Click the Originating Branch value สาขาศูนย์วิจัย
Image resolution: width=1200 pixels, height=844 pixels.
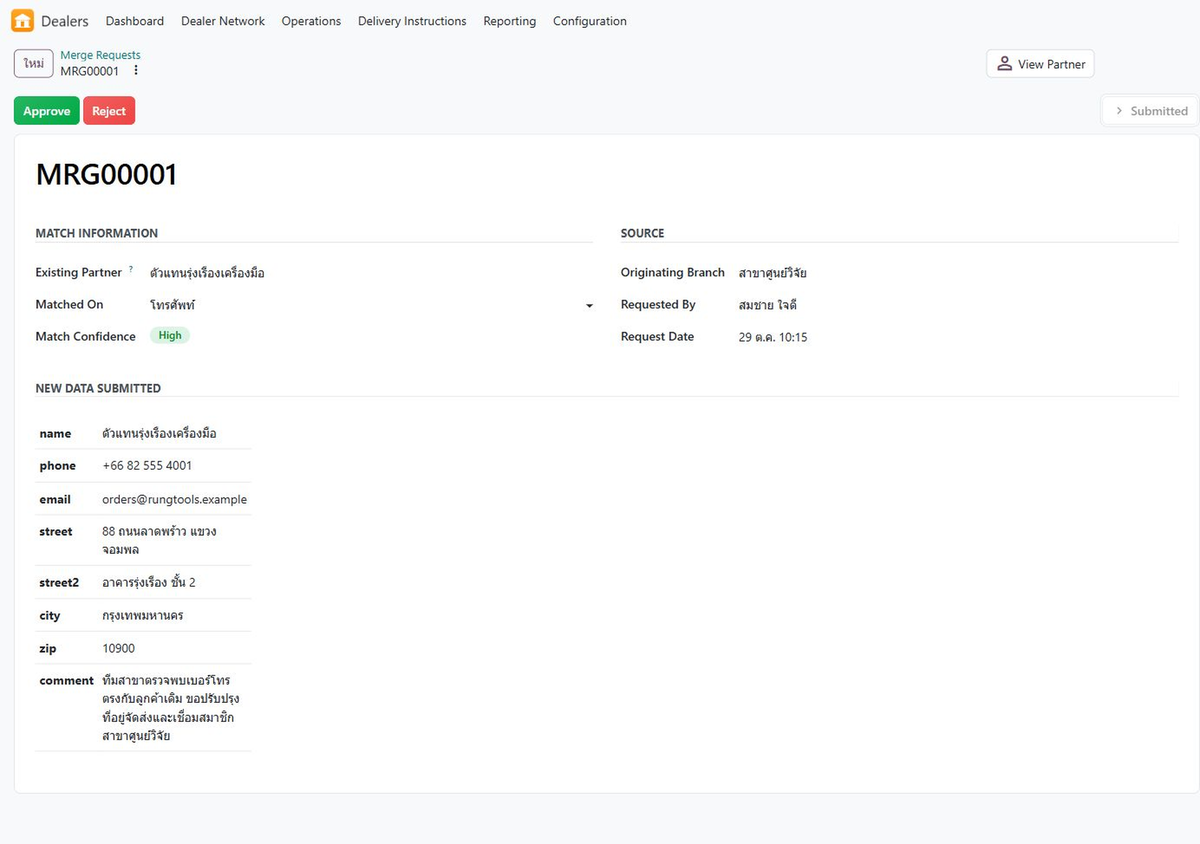click(772, 273)
